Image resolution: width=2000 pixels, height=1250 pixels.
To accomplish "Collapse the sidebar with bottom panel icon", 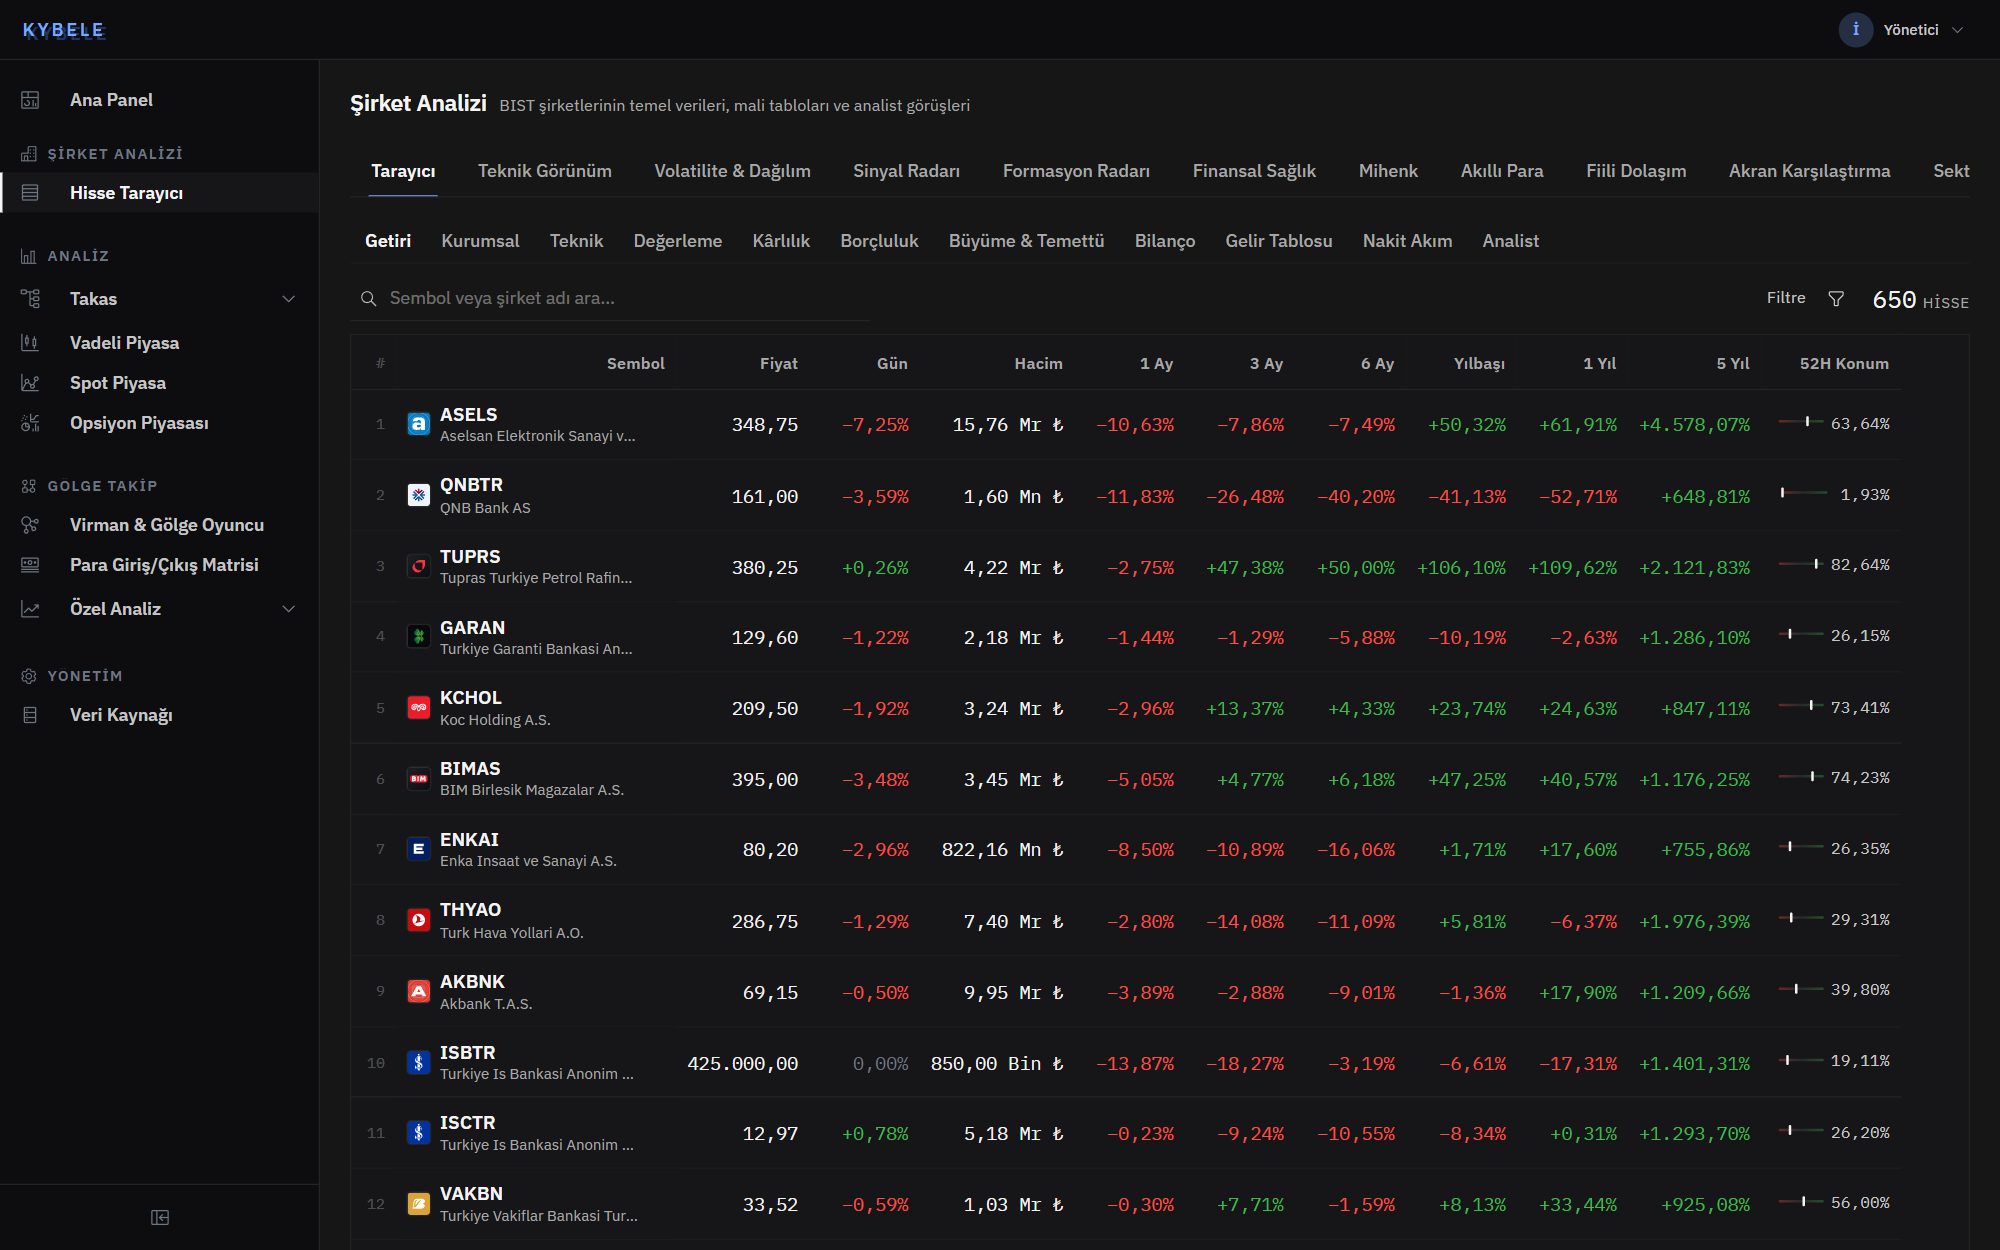I will coord(160,1217).
